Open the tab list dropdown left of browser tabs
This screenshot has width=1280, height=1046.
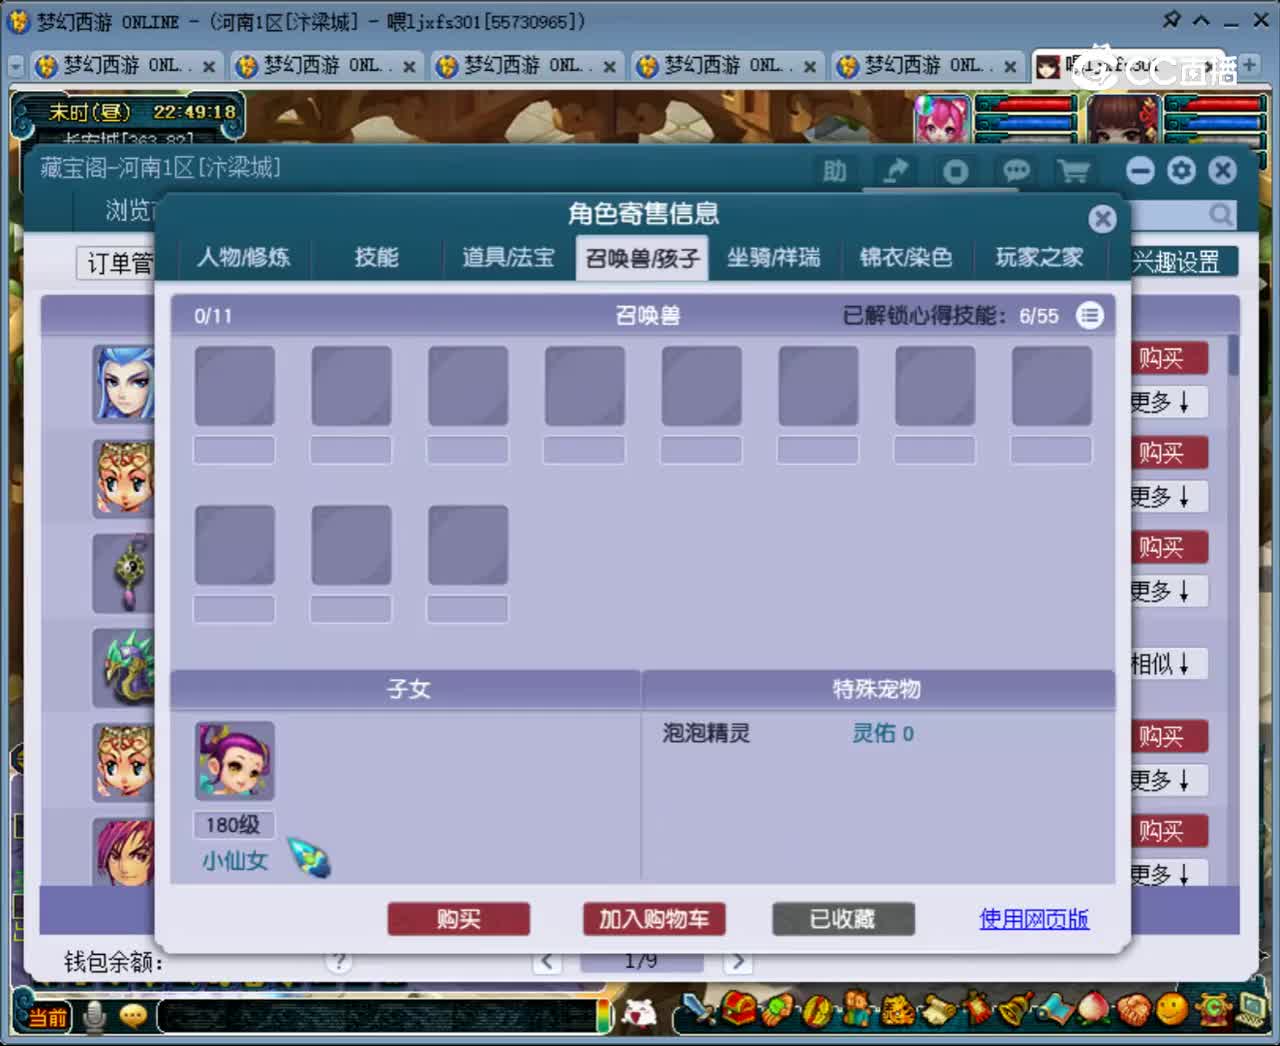pos(15,66)
